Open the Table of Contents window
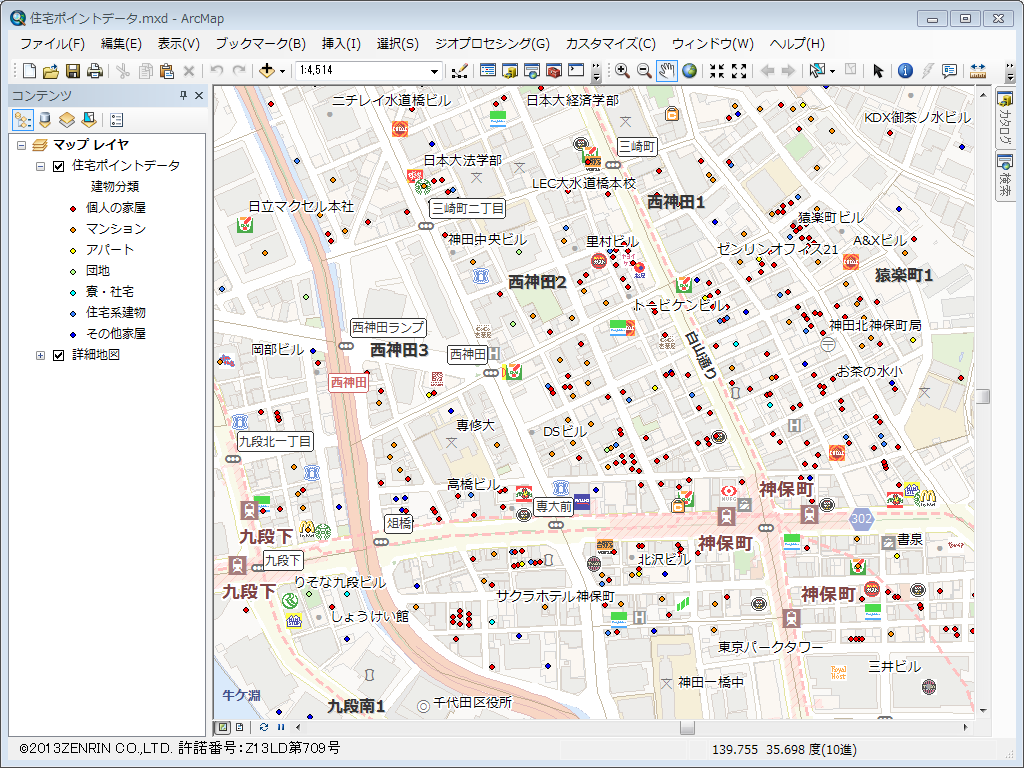The height and width of the screenshot is (768, 1024). (x=488, y=71)
